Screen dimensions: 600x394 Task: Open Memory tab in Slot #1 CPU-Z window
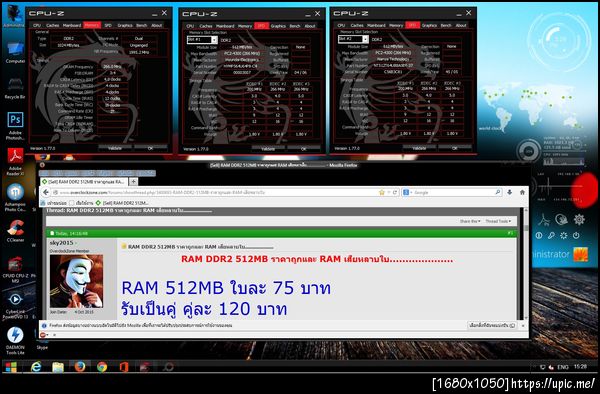pyautogui.click(x=245, y=26)
